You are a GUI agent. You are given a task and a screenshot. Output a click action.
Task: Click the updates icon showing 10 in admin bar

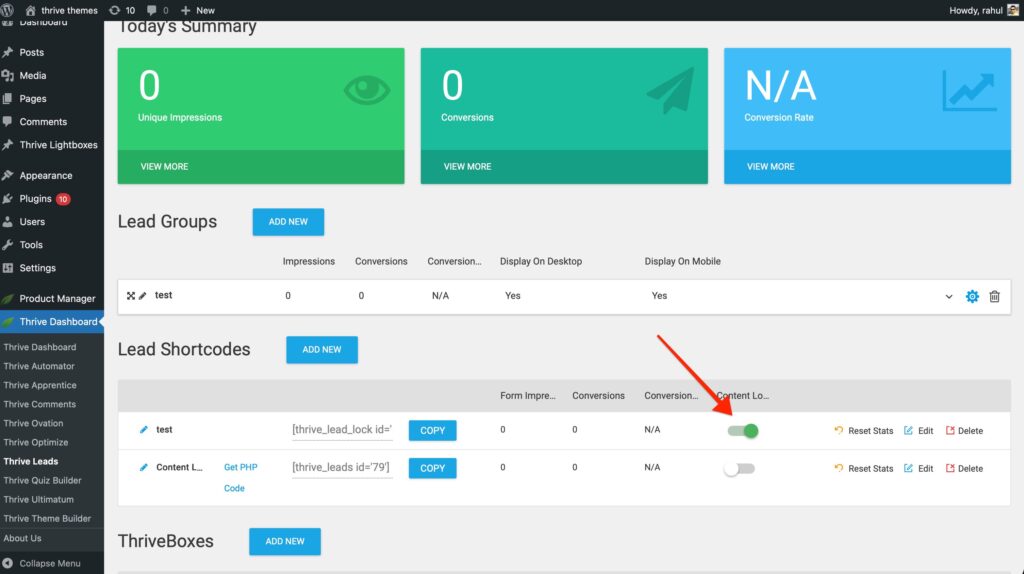tap(122, 10)
